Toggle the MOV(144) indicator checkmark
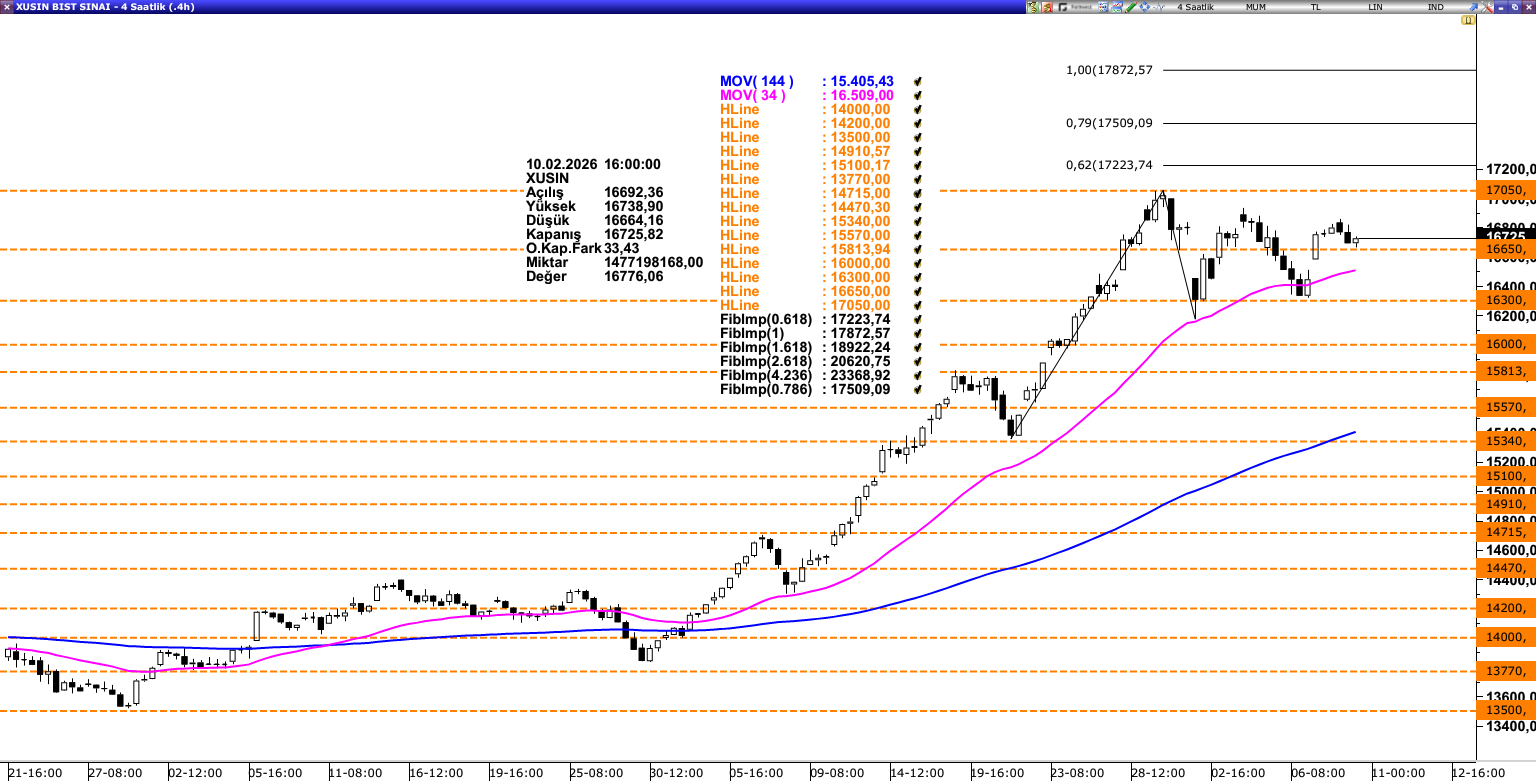 tap(917, 82)
